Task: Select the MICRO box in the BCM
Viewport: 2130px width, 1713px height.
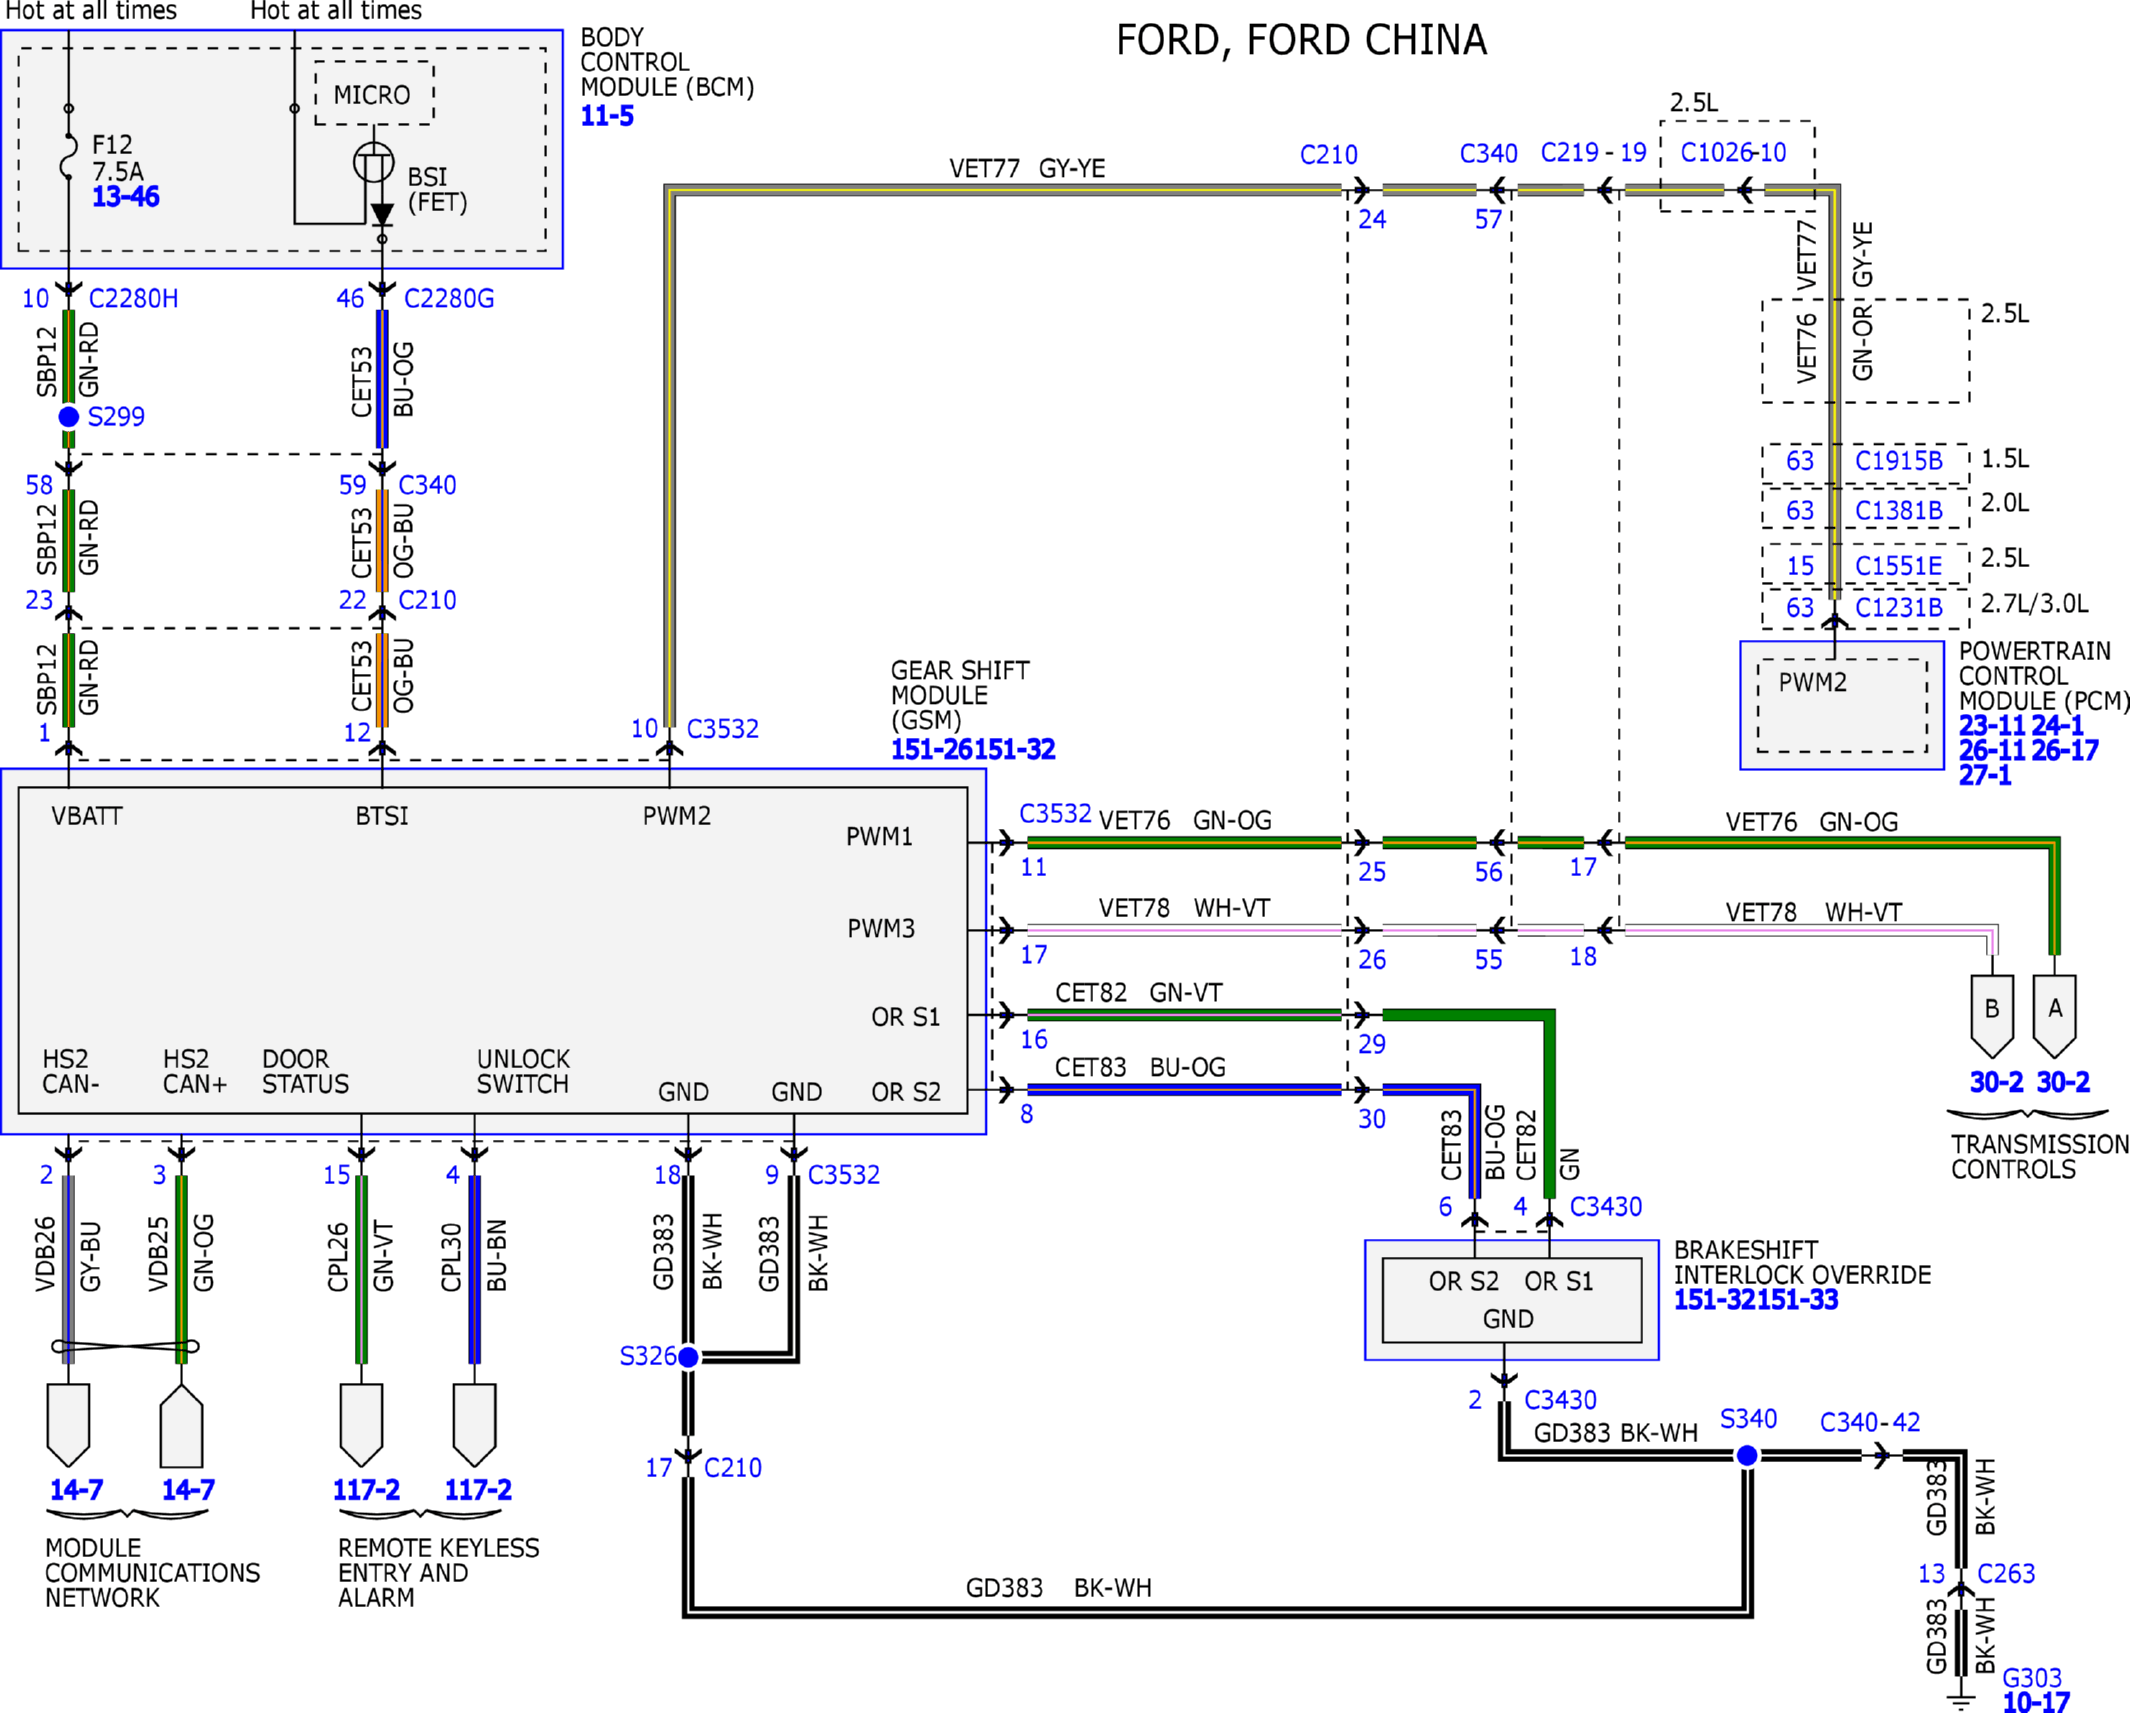Action: click(374, 93)
